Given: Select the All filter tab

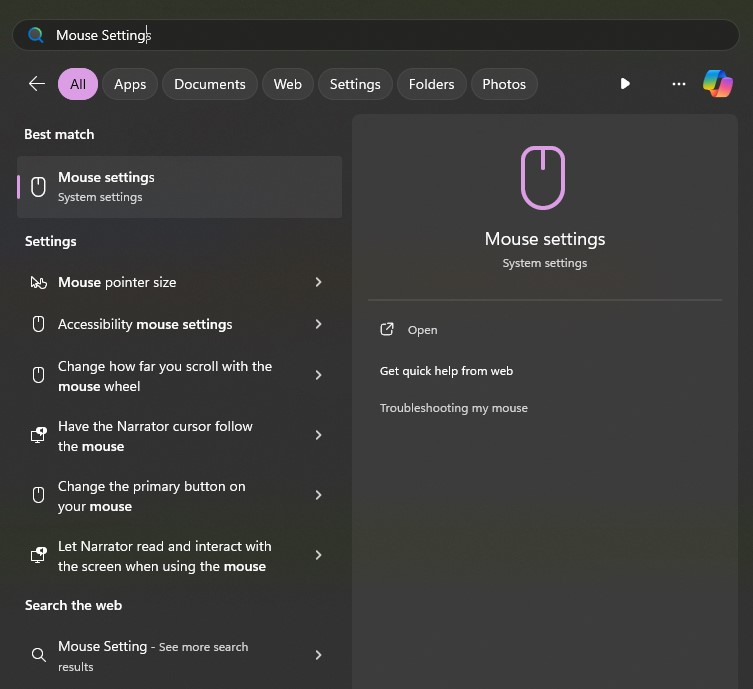Looking at the screenshot, I should click(x=78, y=84).
